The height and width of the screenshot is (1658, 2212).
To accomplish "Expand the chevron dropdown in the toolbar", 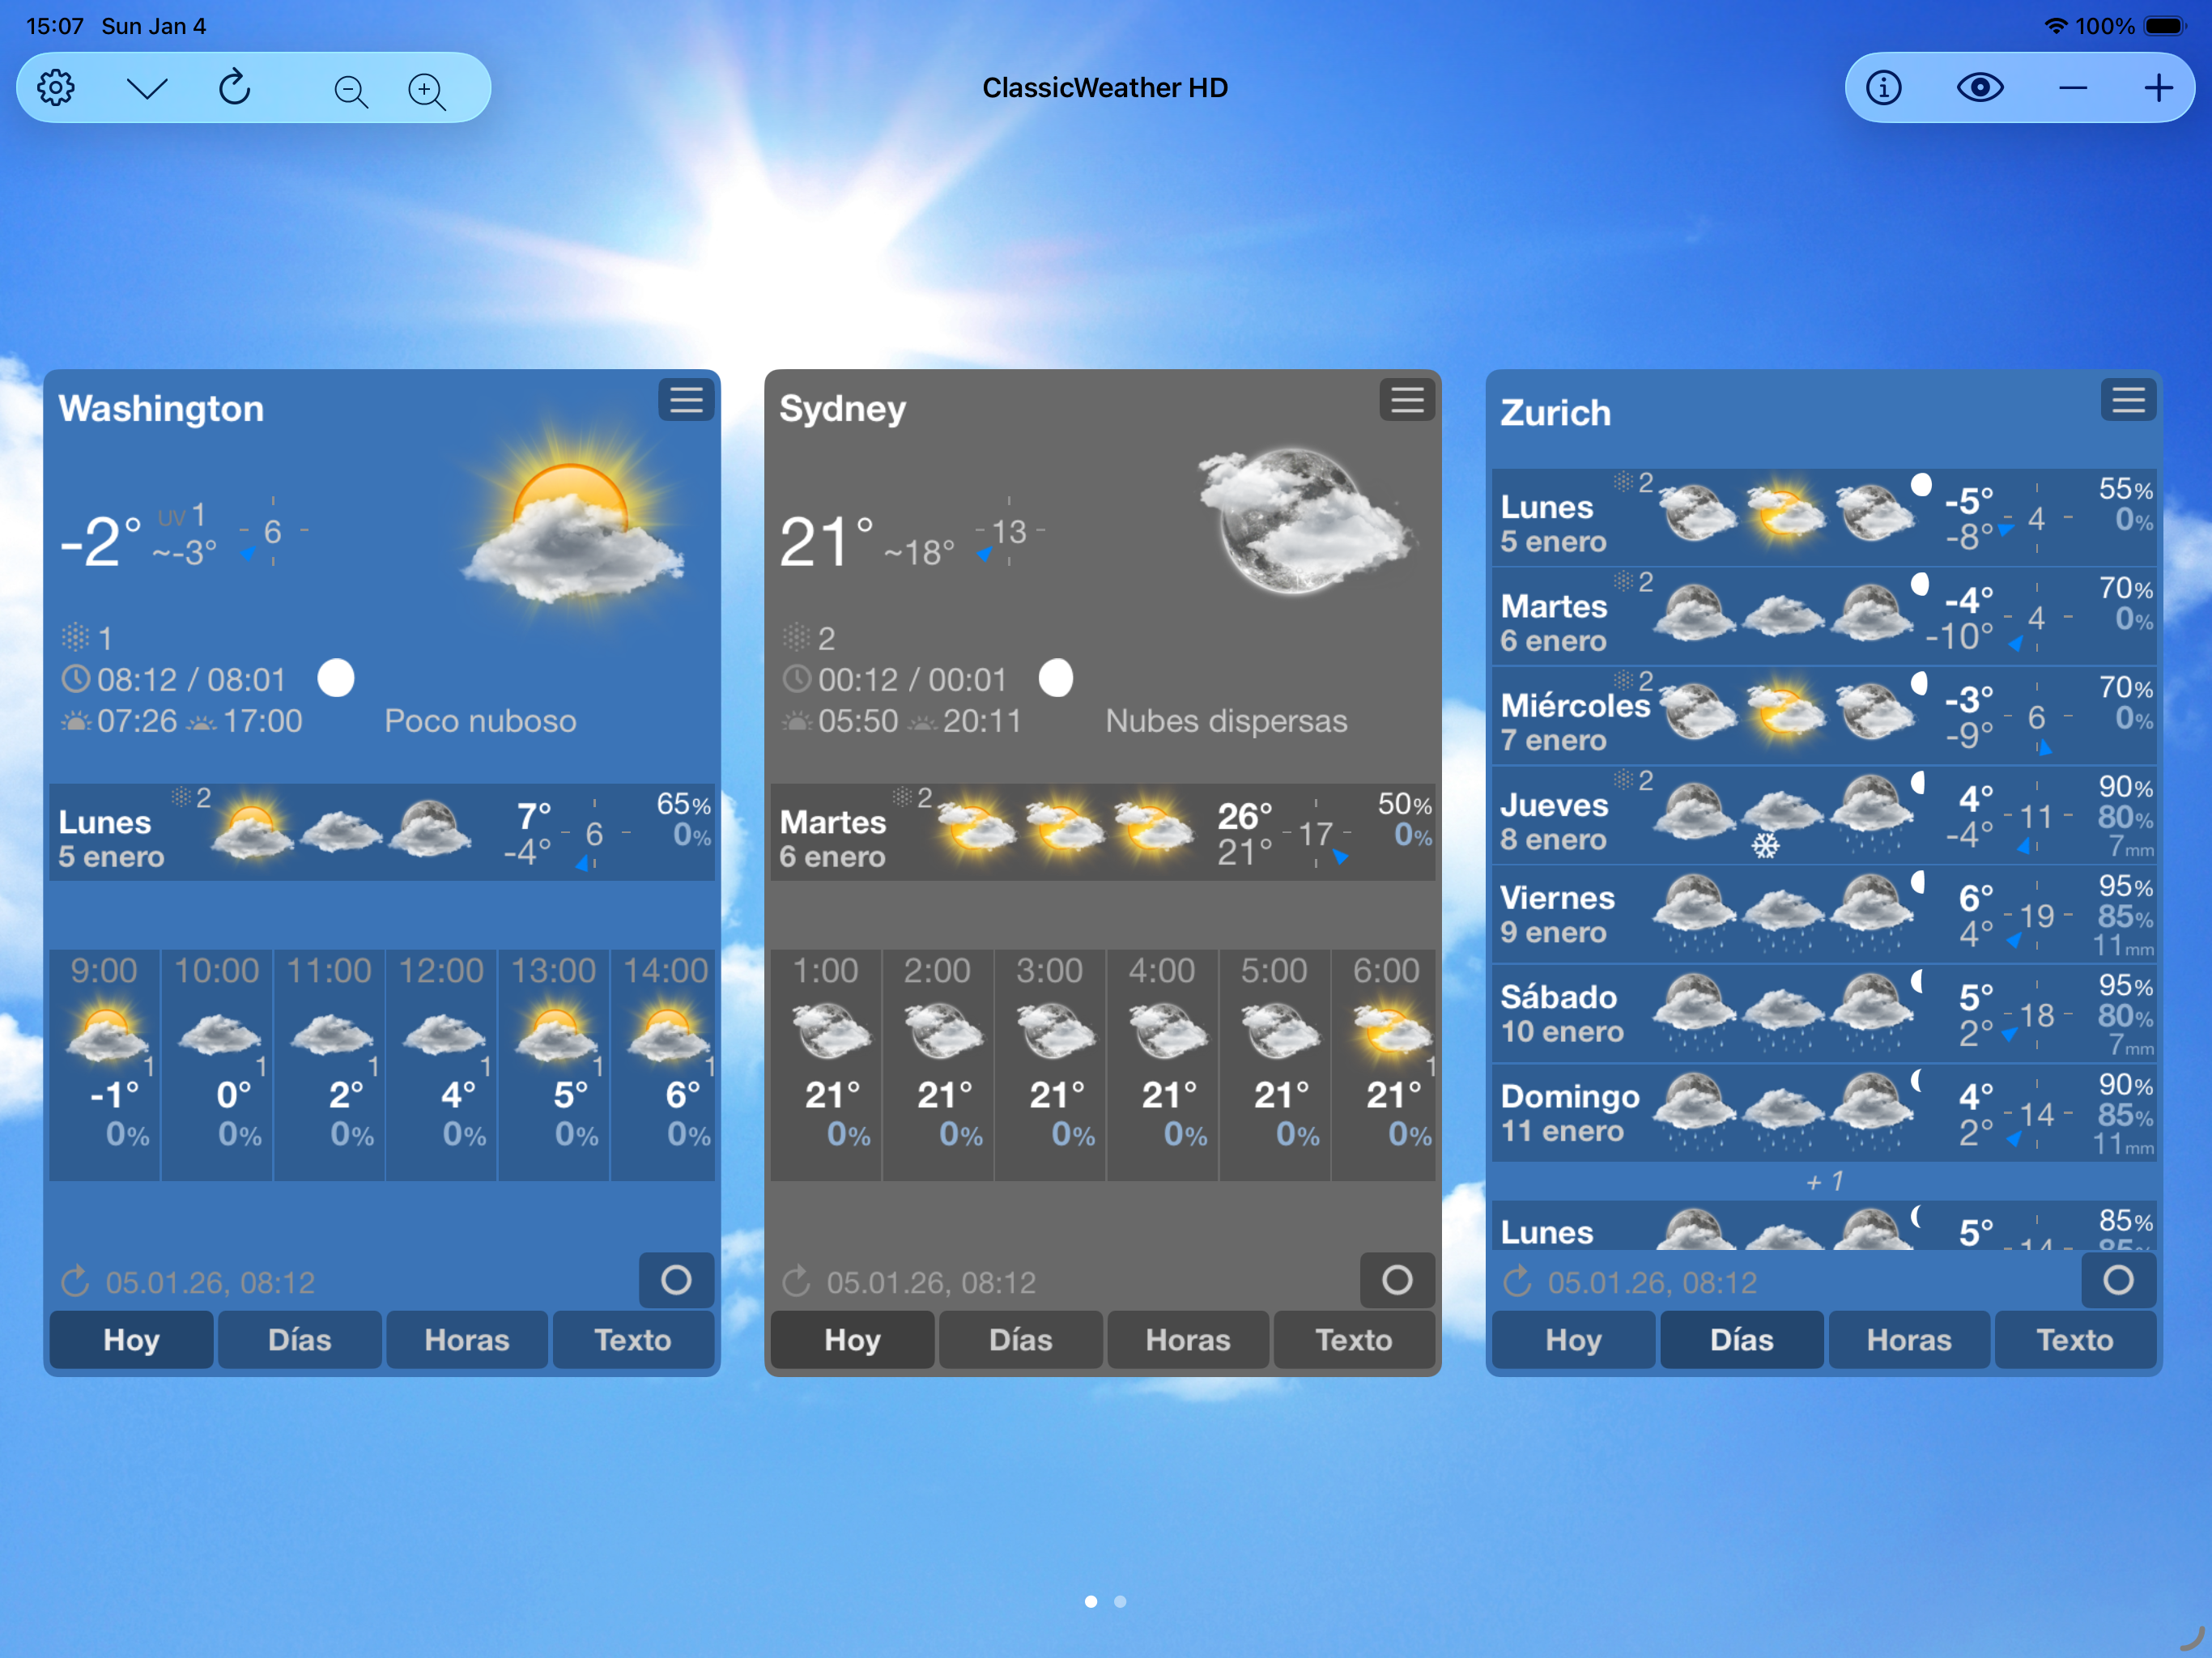I will [x=147, y=88].
